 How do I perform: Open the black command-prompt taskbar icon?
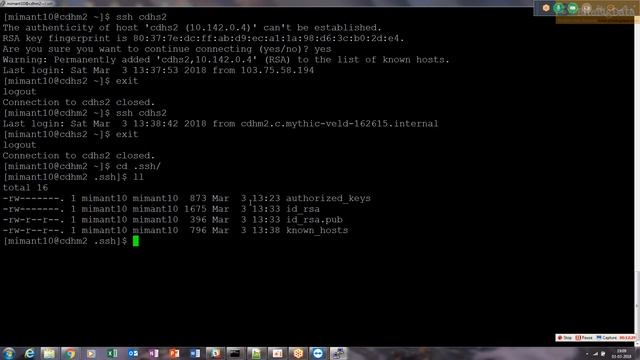235,353
